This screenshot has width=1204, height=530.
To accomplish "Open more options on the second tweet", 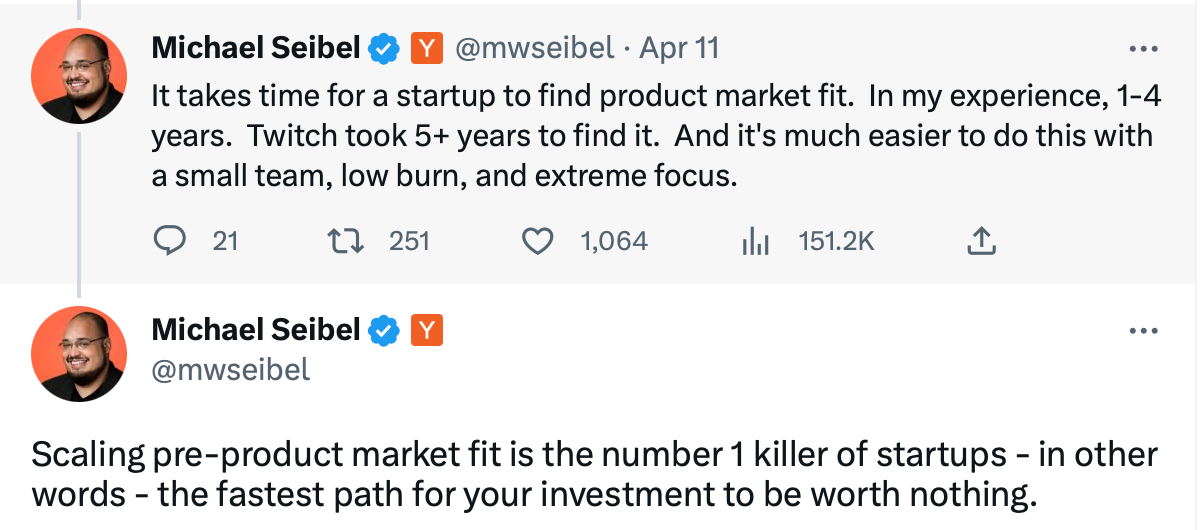I will click(x=1142, y=331).
